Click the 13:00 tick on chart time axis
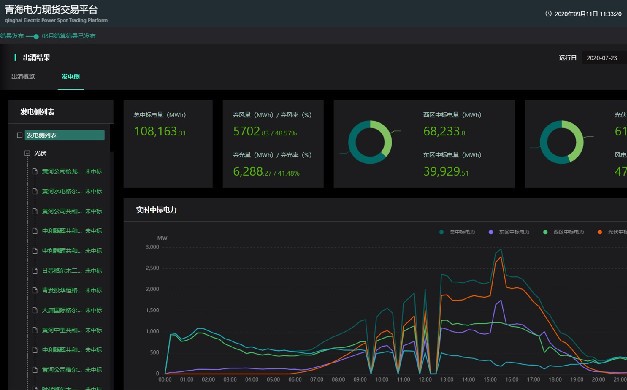The height and width of the screenshot is (390, 627). (x=446, y=380)
